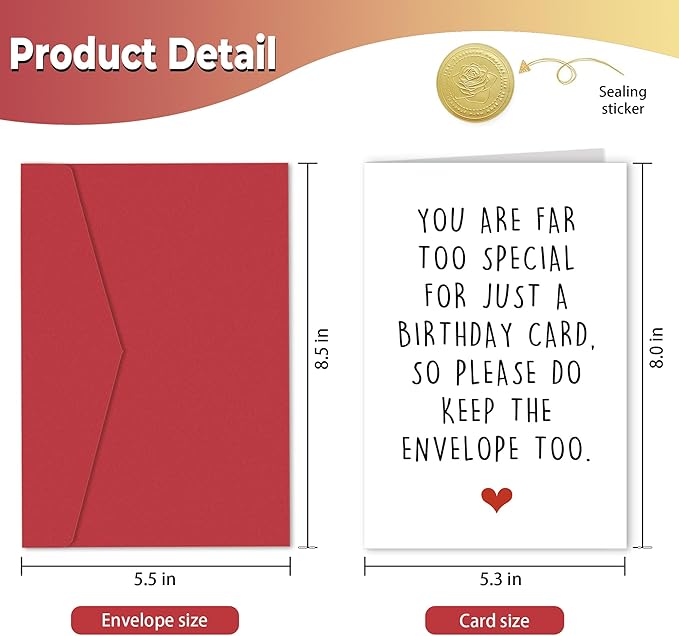Click the SO PLEASE DO text line
Screen dimensions: 679x636
(x=496, y=373)
